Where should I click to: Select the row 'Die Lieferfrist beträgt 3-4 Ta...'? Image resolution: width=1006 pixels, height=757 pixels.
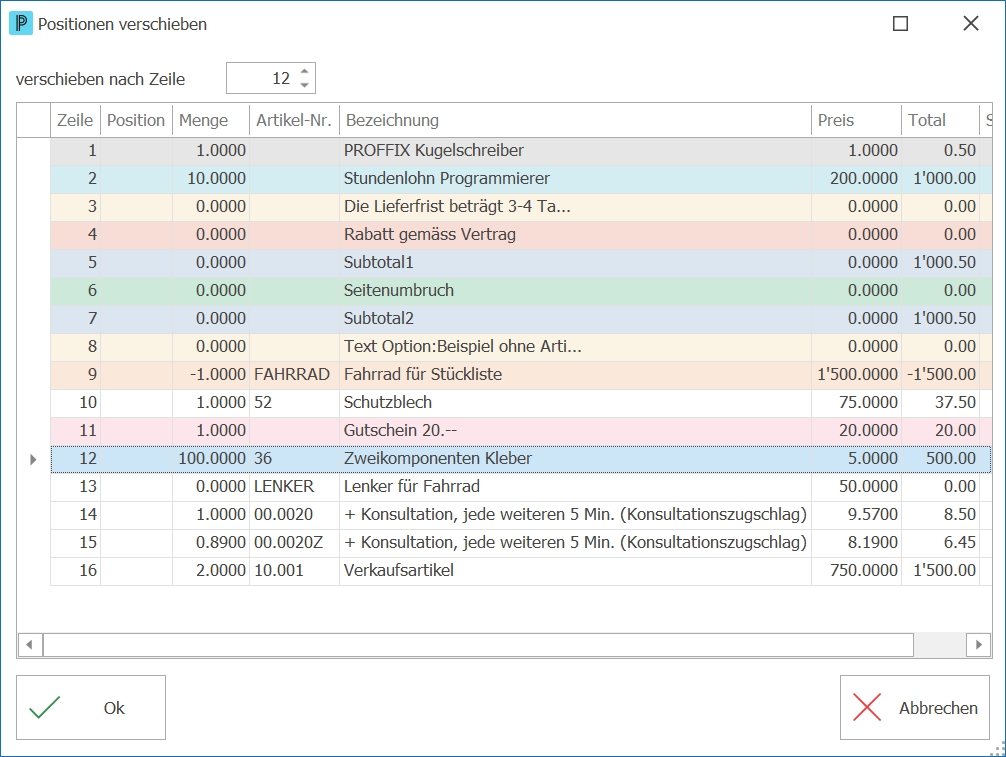(x=521, y=207)
